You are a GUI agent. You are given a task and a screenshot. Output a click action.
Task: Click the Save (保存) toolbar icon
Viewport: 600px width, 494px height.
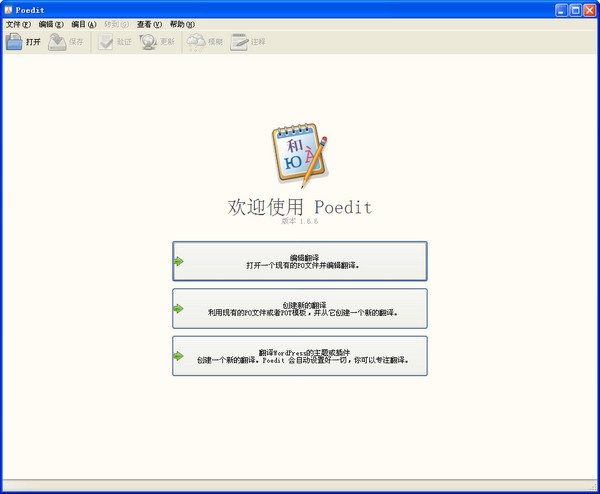(57, 42)
